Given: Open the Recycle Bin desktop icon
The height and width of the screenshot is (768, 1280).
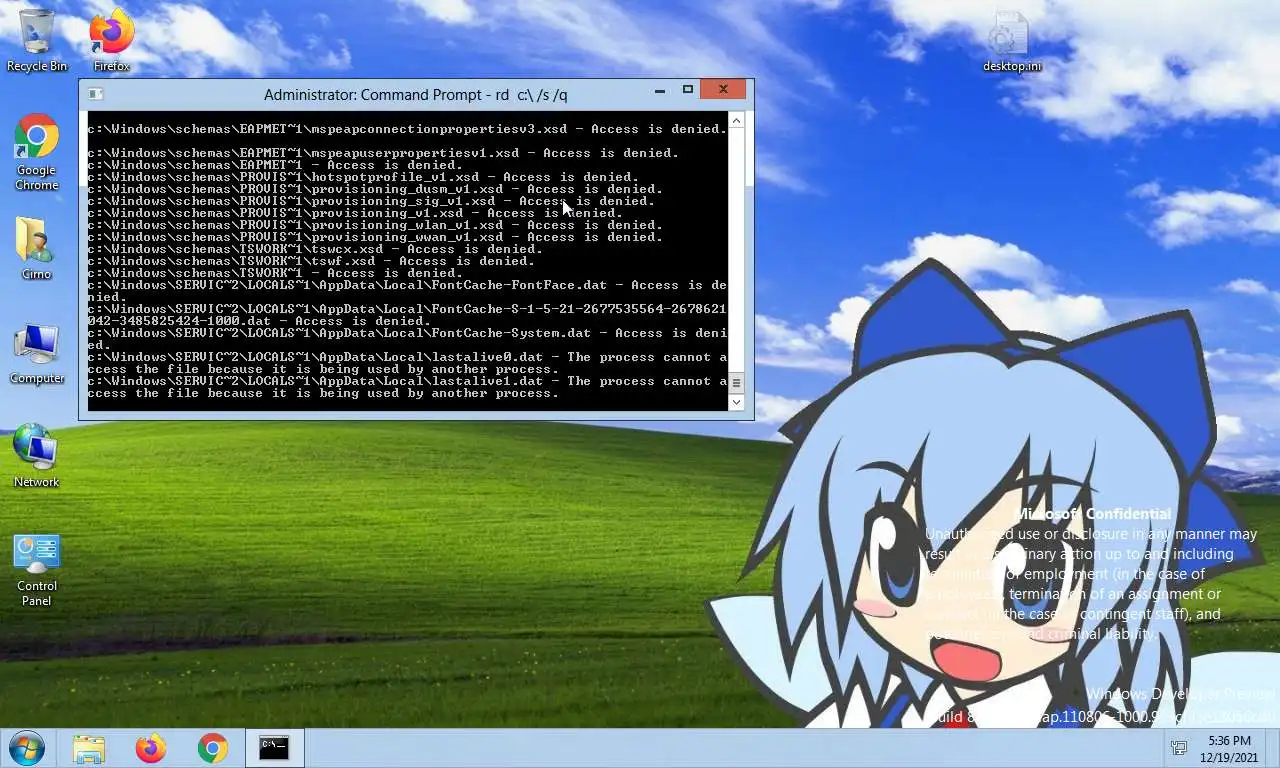Looking at the screenshot, I should [37, 41].
